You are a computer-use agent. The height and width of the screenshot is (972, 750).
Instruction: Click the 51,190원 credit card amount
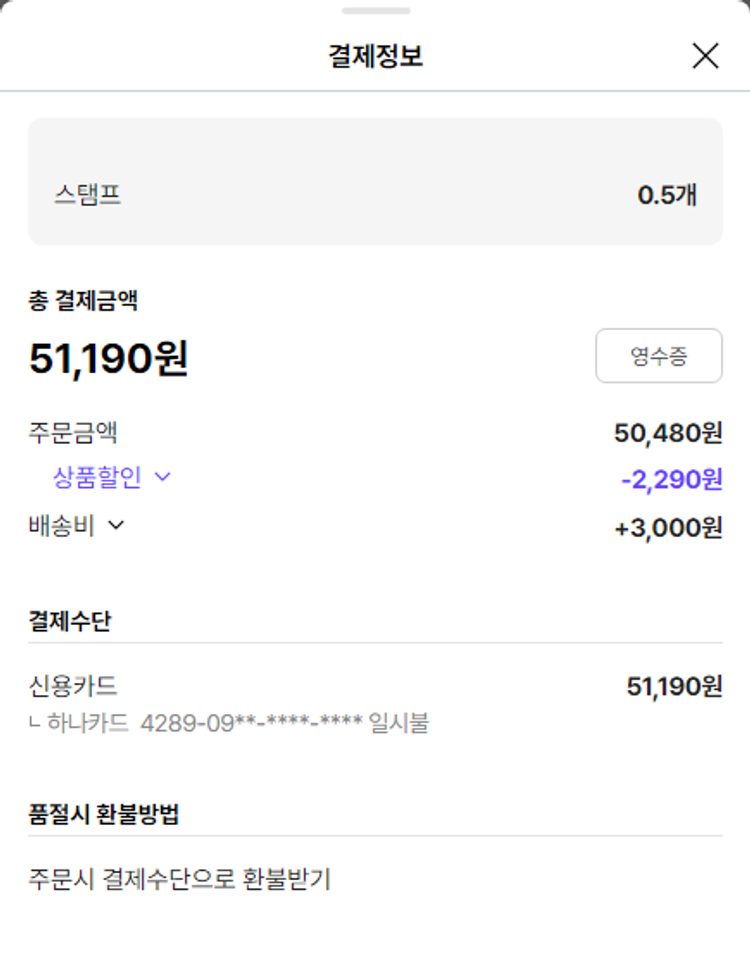[x=674, y=687]
